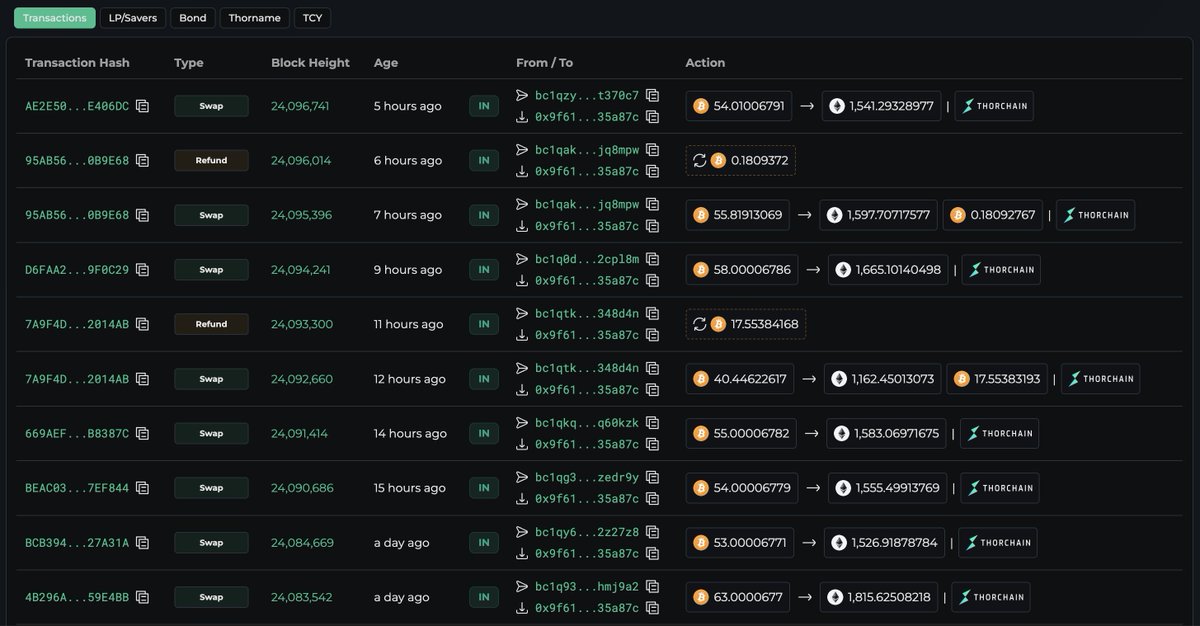Open block height 24,096,741
Screen dimensions: 1200x626
point(300,106)
